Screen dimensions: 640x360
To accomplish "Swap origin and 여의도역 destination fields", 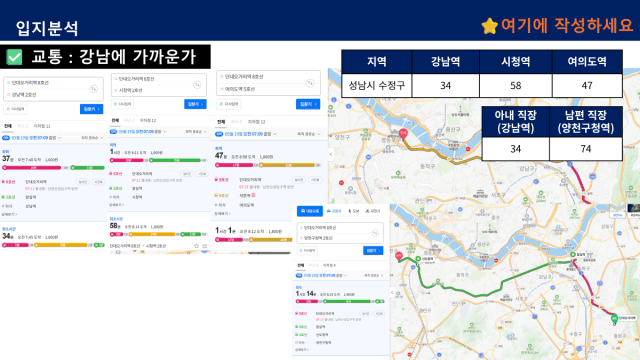I will tap(310, 83).
